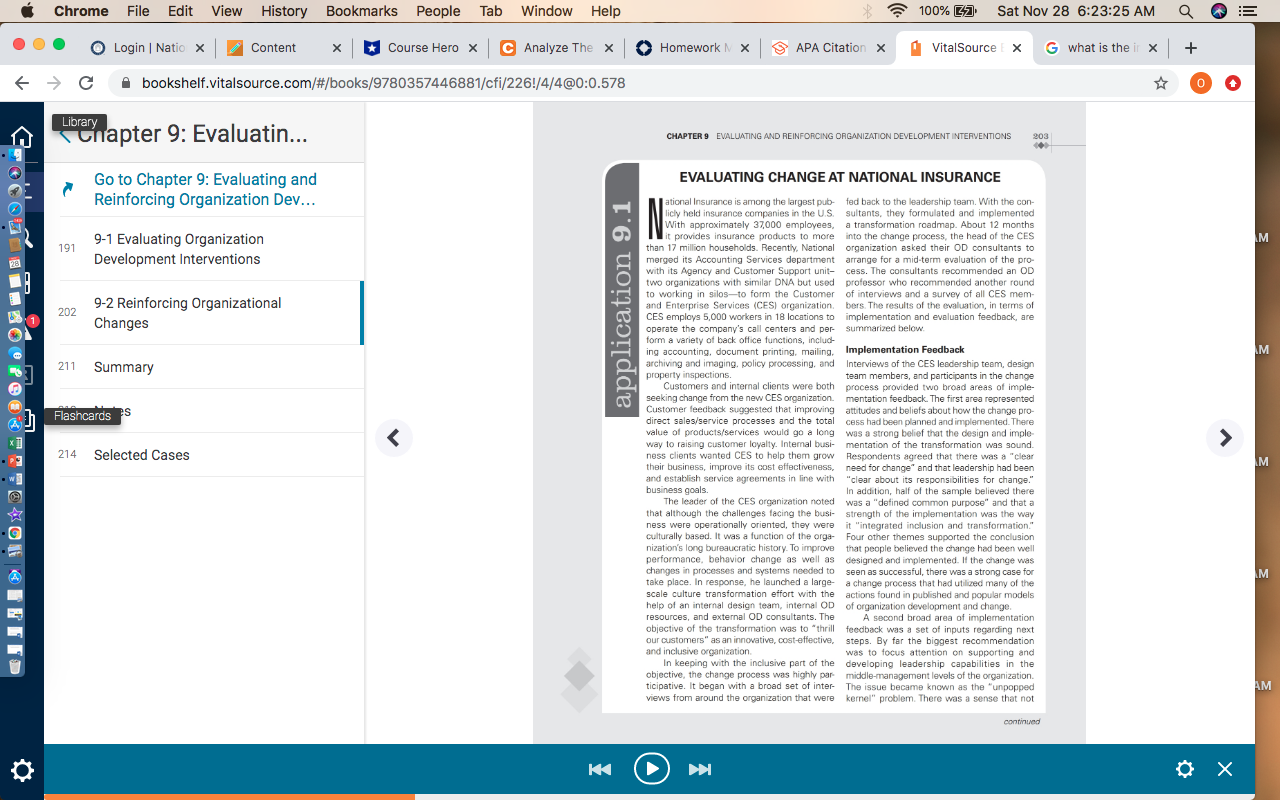Go back using chevron beside Chapter 9 title

click(x=65, y=135)
